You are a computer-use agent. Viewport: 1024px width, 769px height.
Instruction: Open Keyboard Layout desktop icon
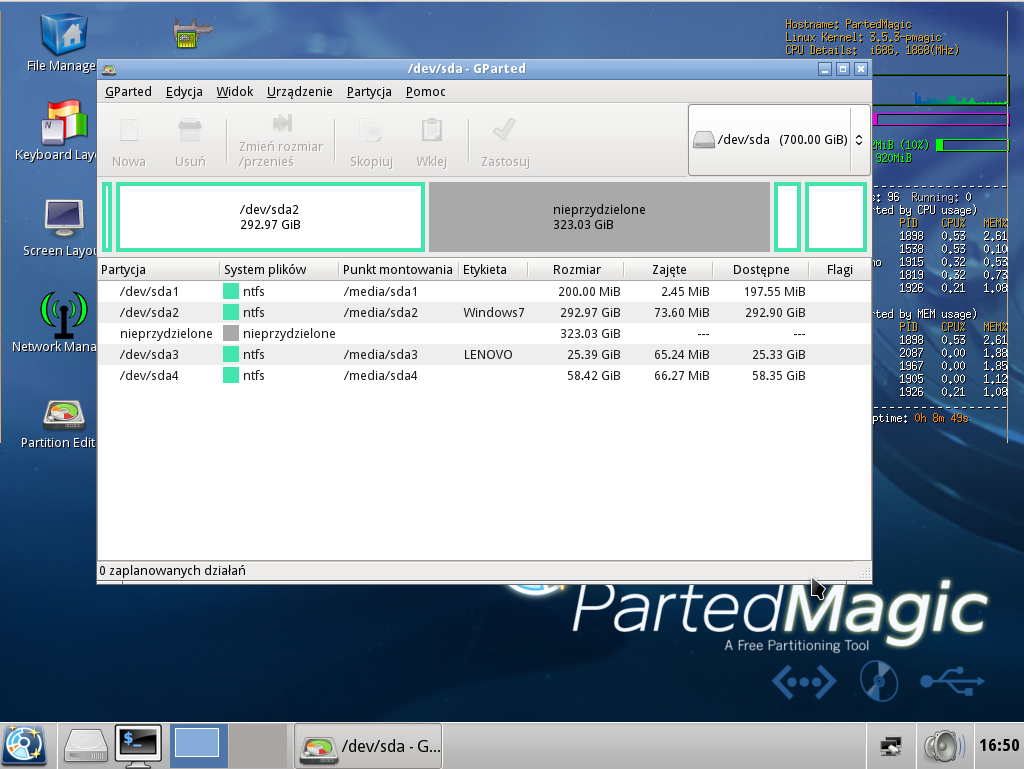pos(63,122)
